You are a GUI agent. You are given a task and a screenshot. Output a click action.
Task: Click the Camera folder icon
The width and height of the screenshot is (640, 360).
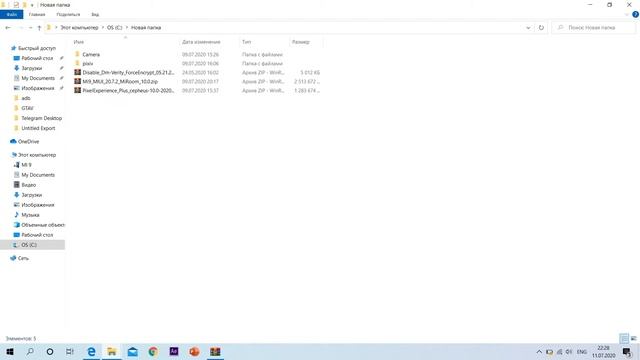click(78, 54)
